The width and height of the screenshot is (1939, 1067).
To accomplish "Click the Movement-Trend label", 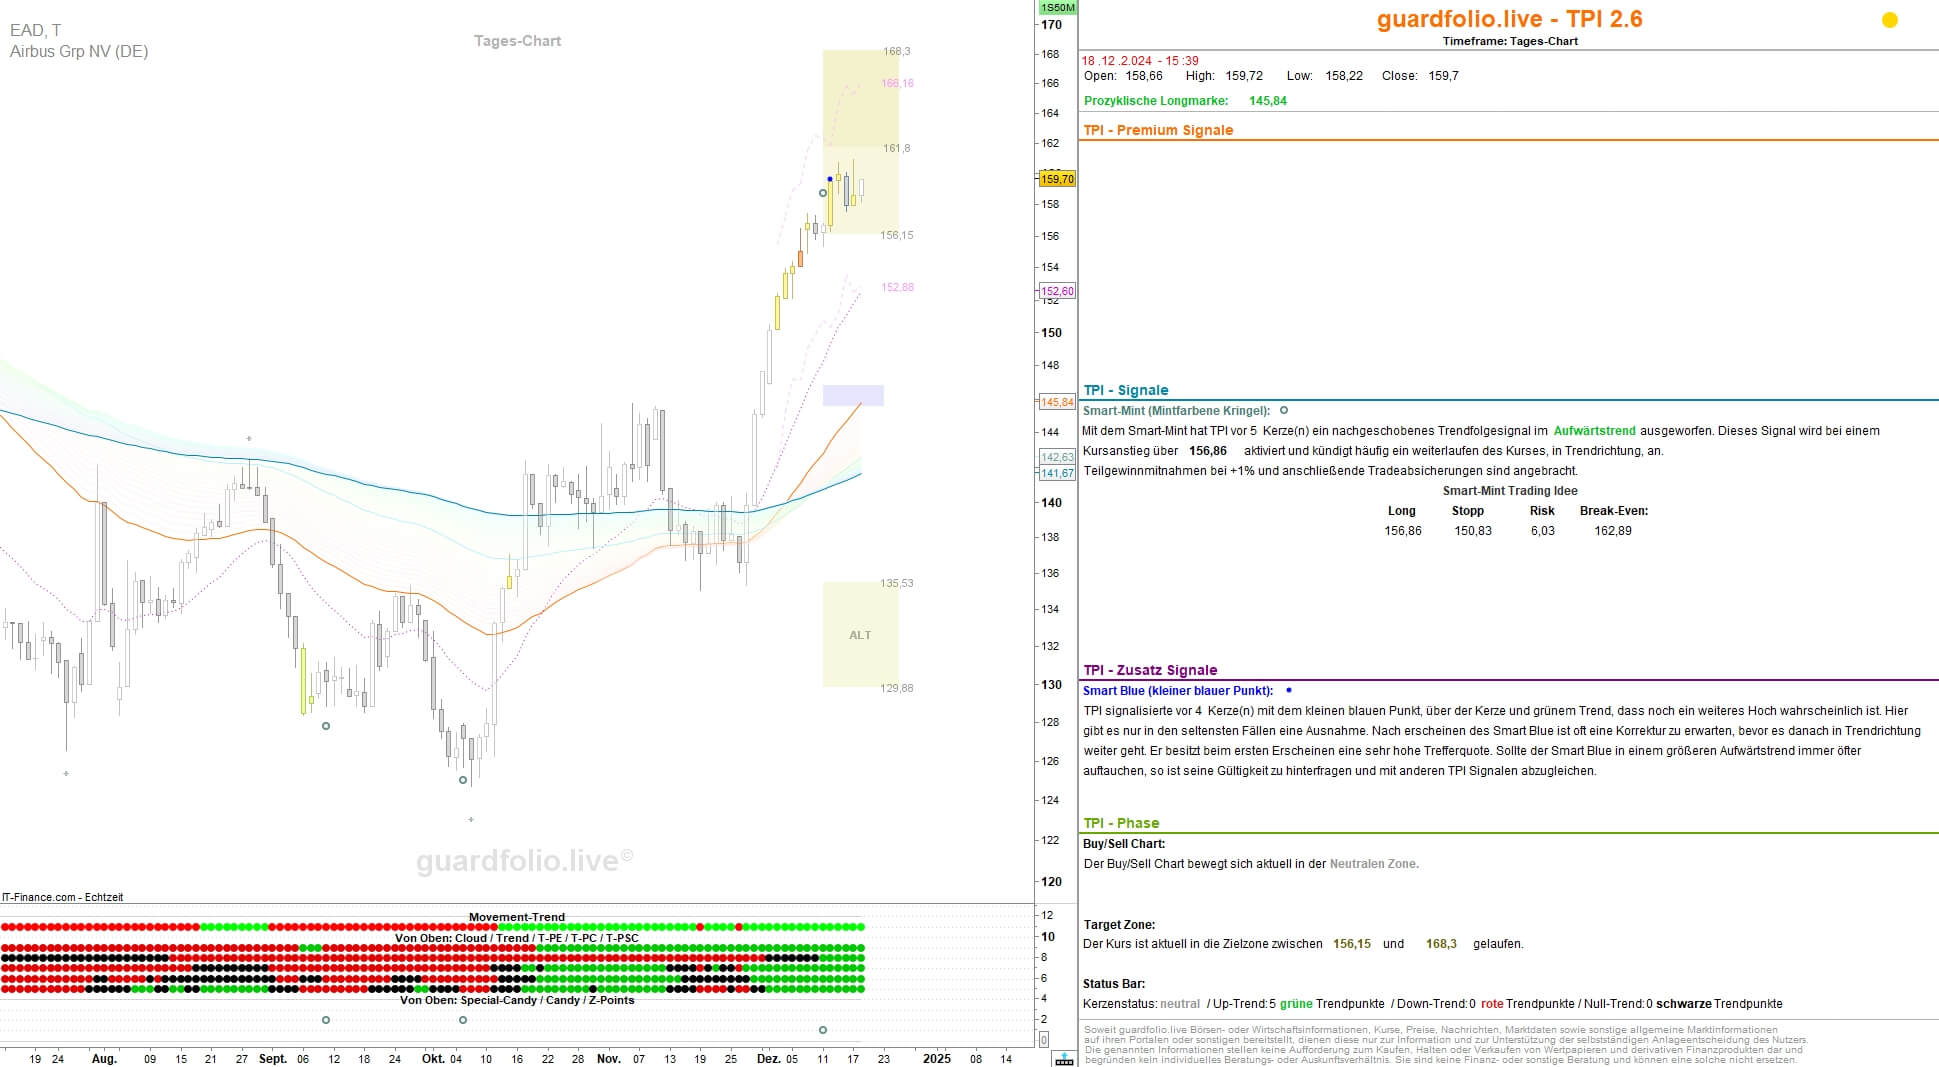I will [x=517, y=917].
